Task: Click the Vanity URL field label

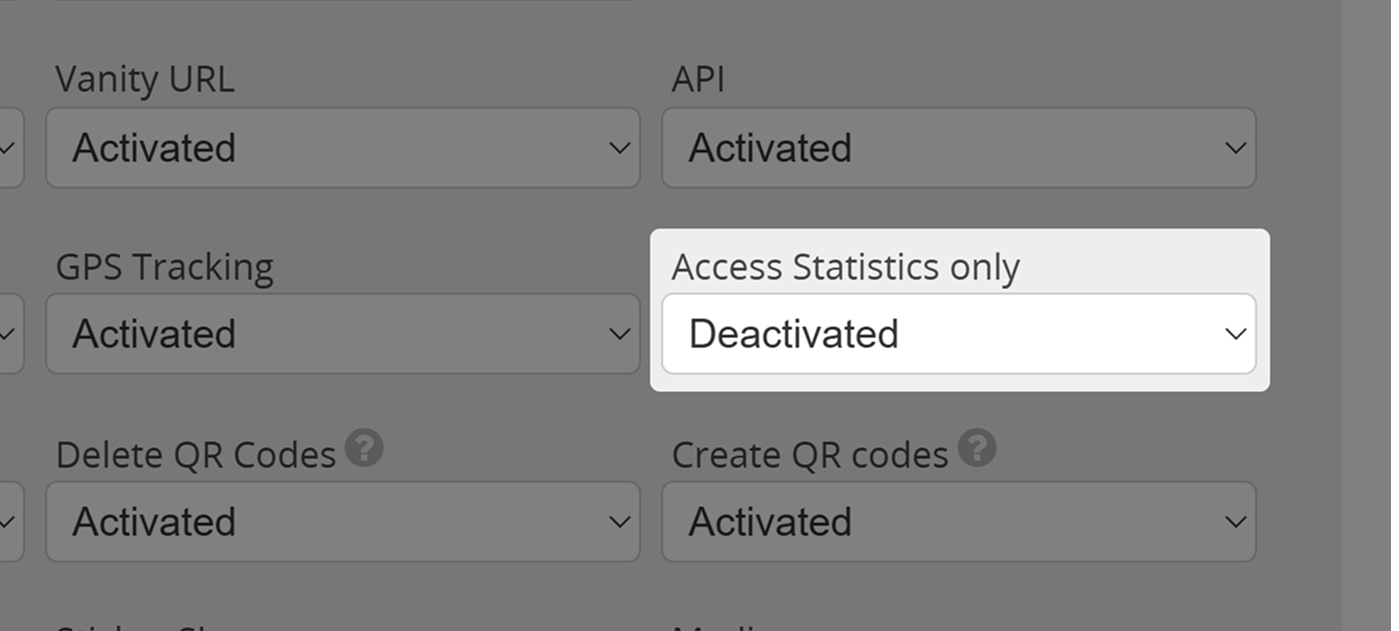Action: (x=145, y=80)
